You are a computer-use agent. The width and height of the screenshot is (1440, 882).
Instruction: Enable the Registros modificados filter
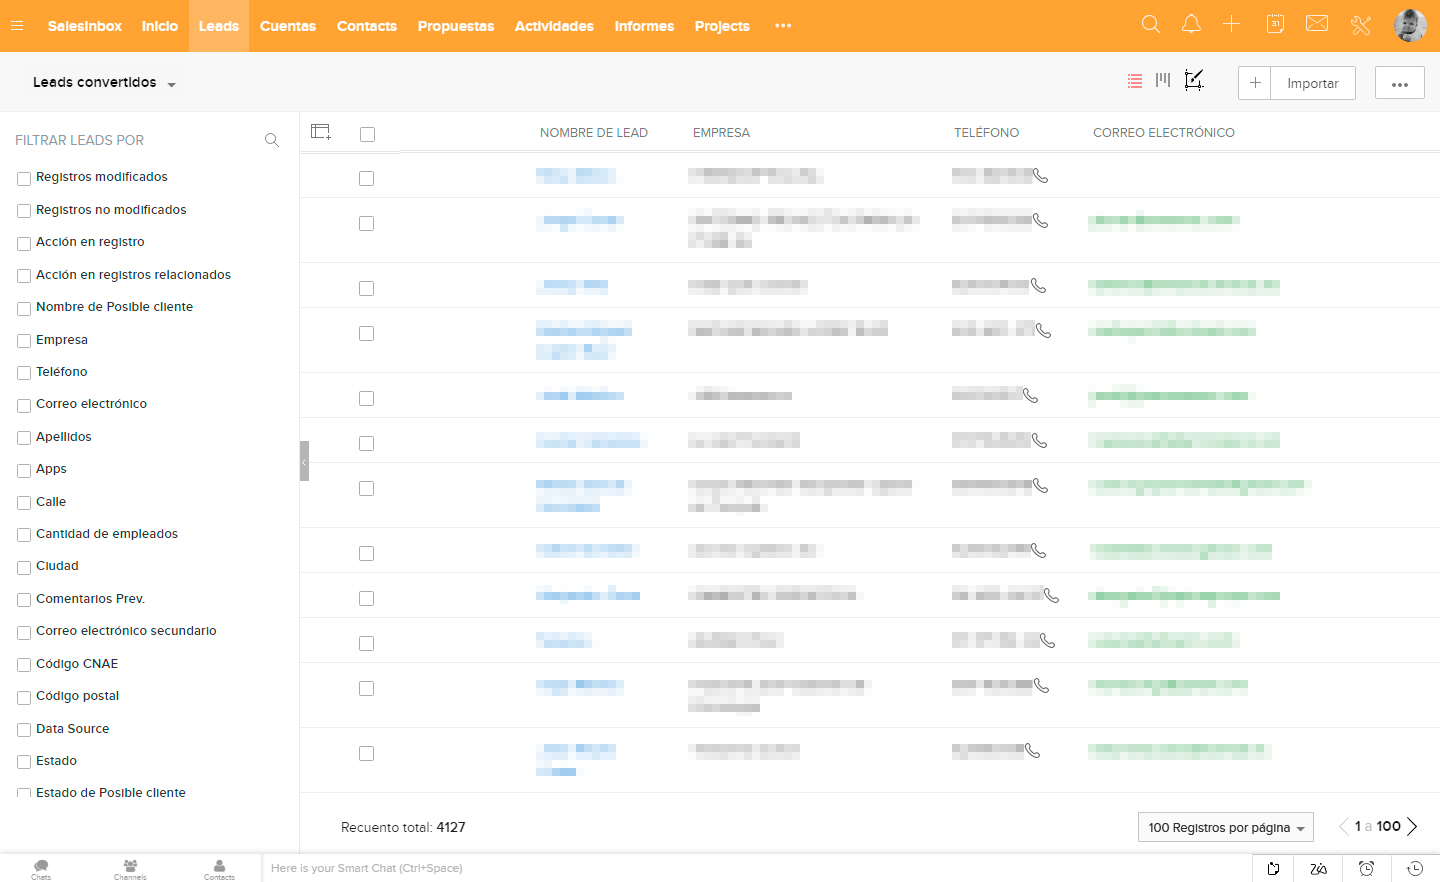point(24,179)
